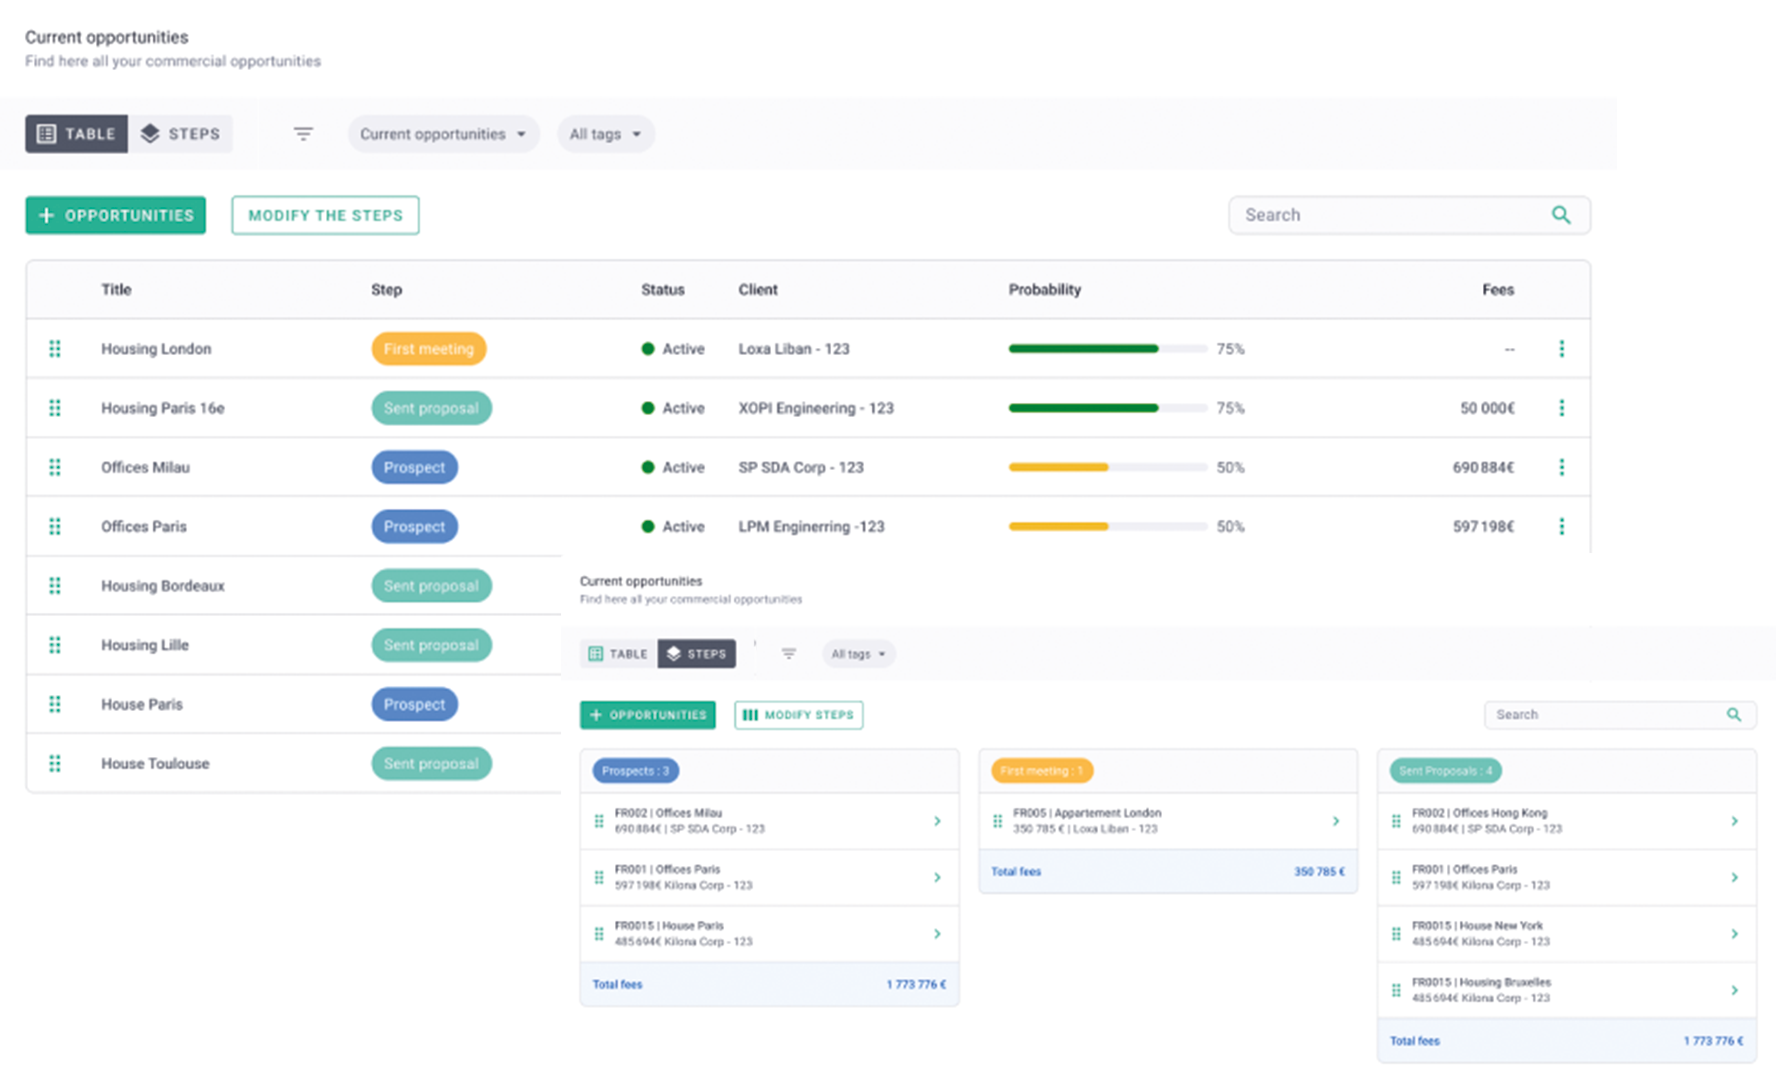
Task: Click drag handle on Appartement London card
Action: [997, 821]
